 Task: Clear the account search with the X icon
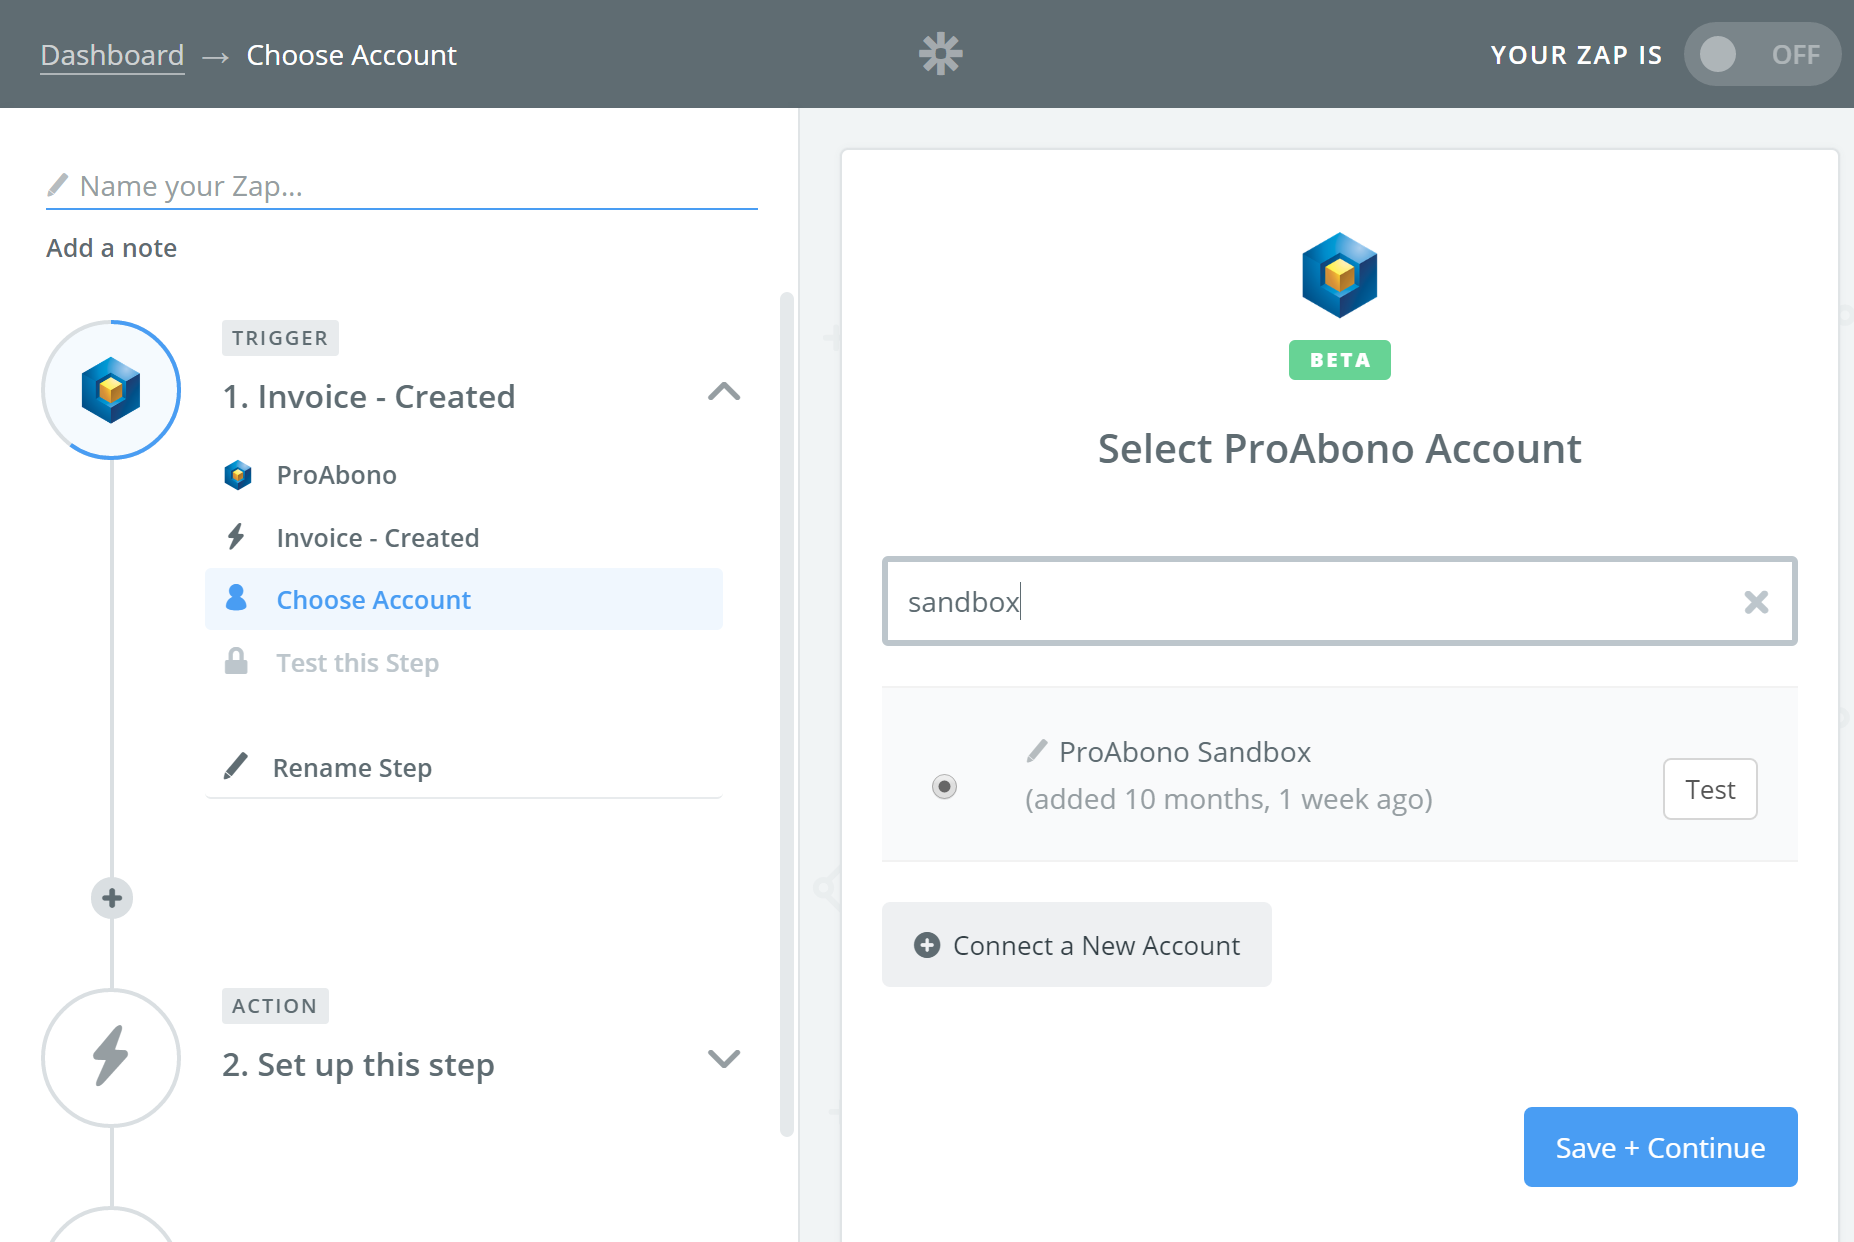pyautogui.click(x=1756, y=602)
